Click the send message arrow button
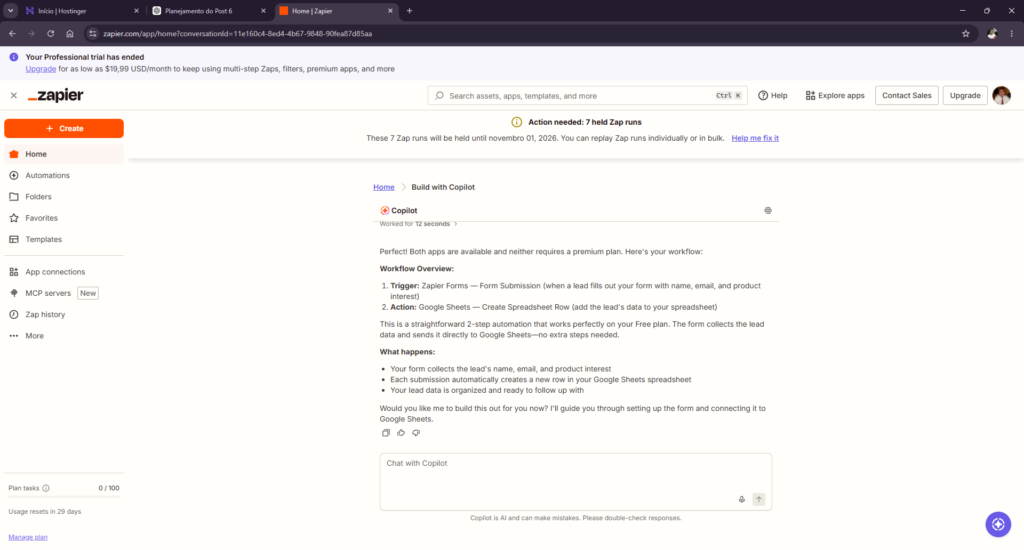Screen dimensions: 1024x550 click(x=759, y=500)
